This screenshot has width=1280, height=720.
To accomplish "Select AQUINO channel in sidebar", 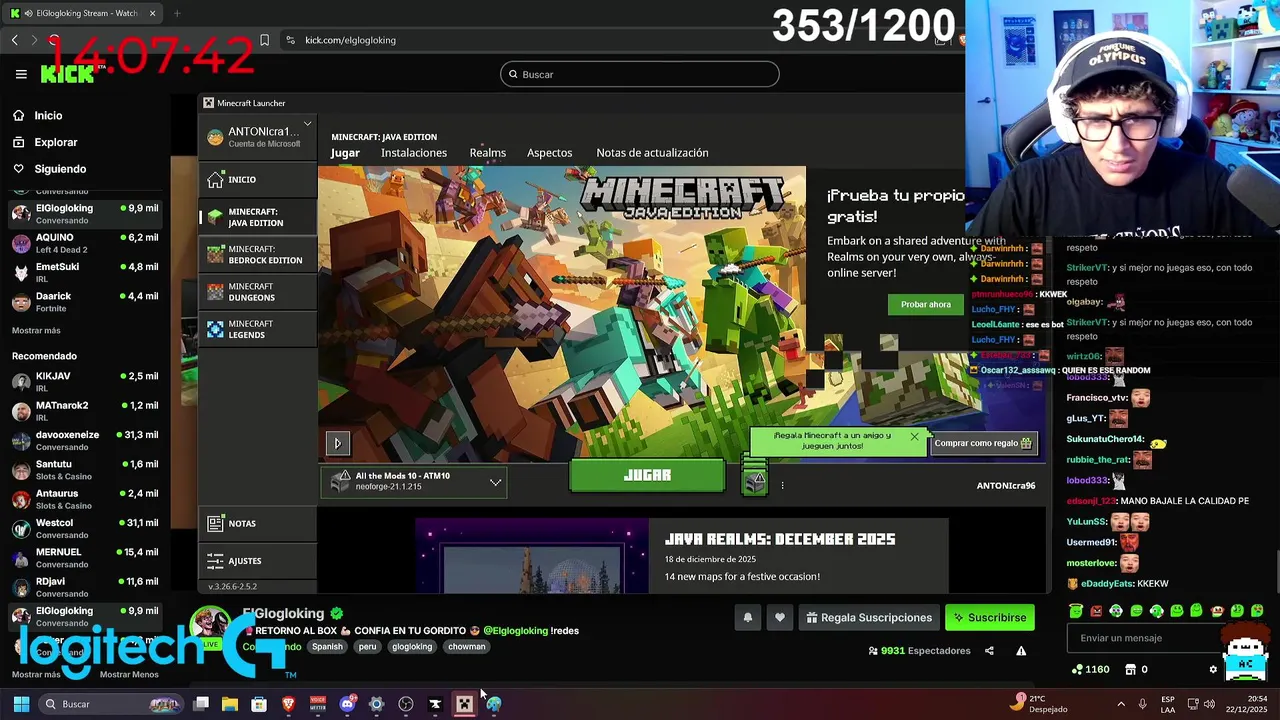I will coord(85,243).
